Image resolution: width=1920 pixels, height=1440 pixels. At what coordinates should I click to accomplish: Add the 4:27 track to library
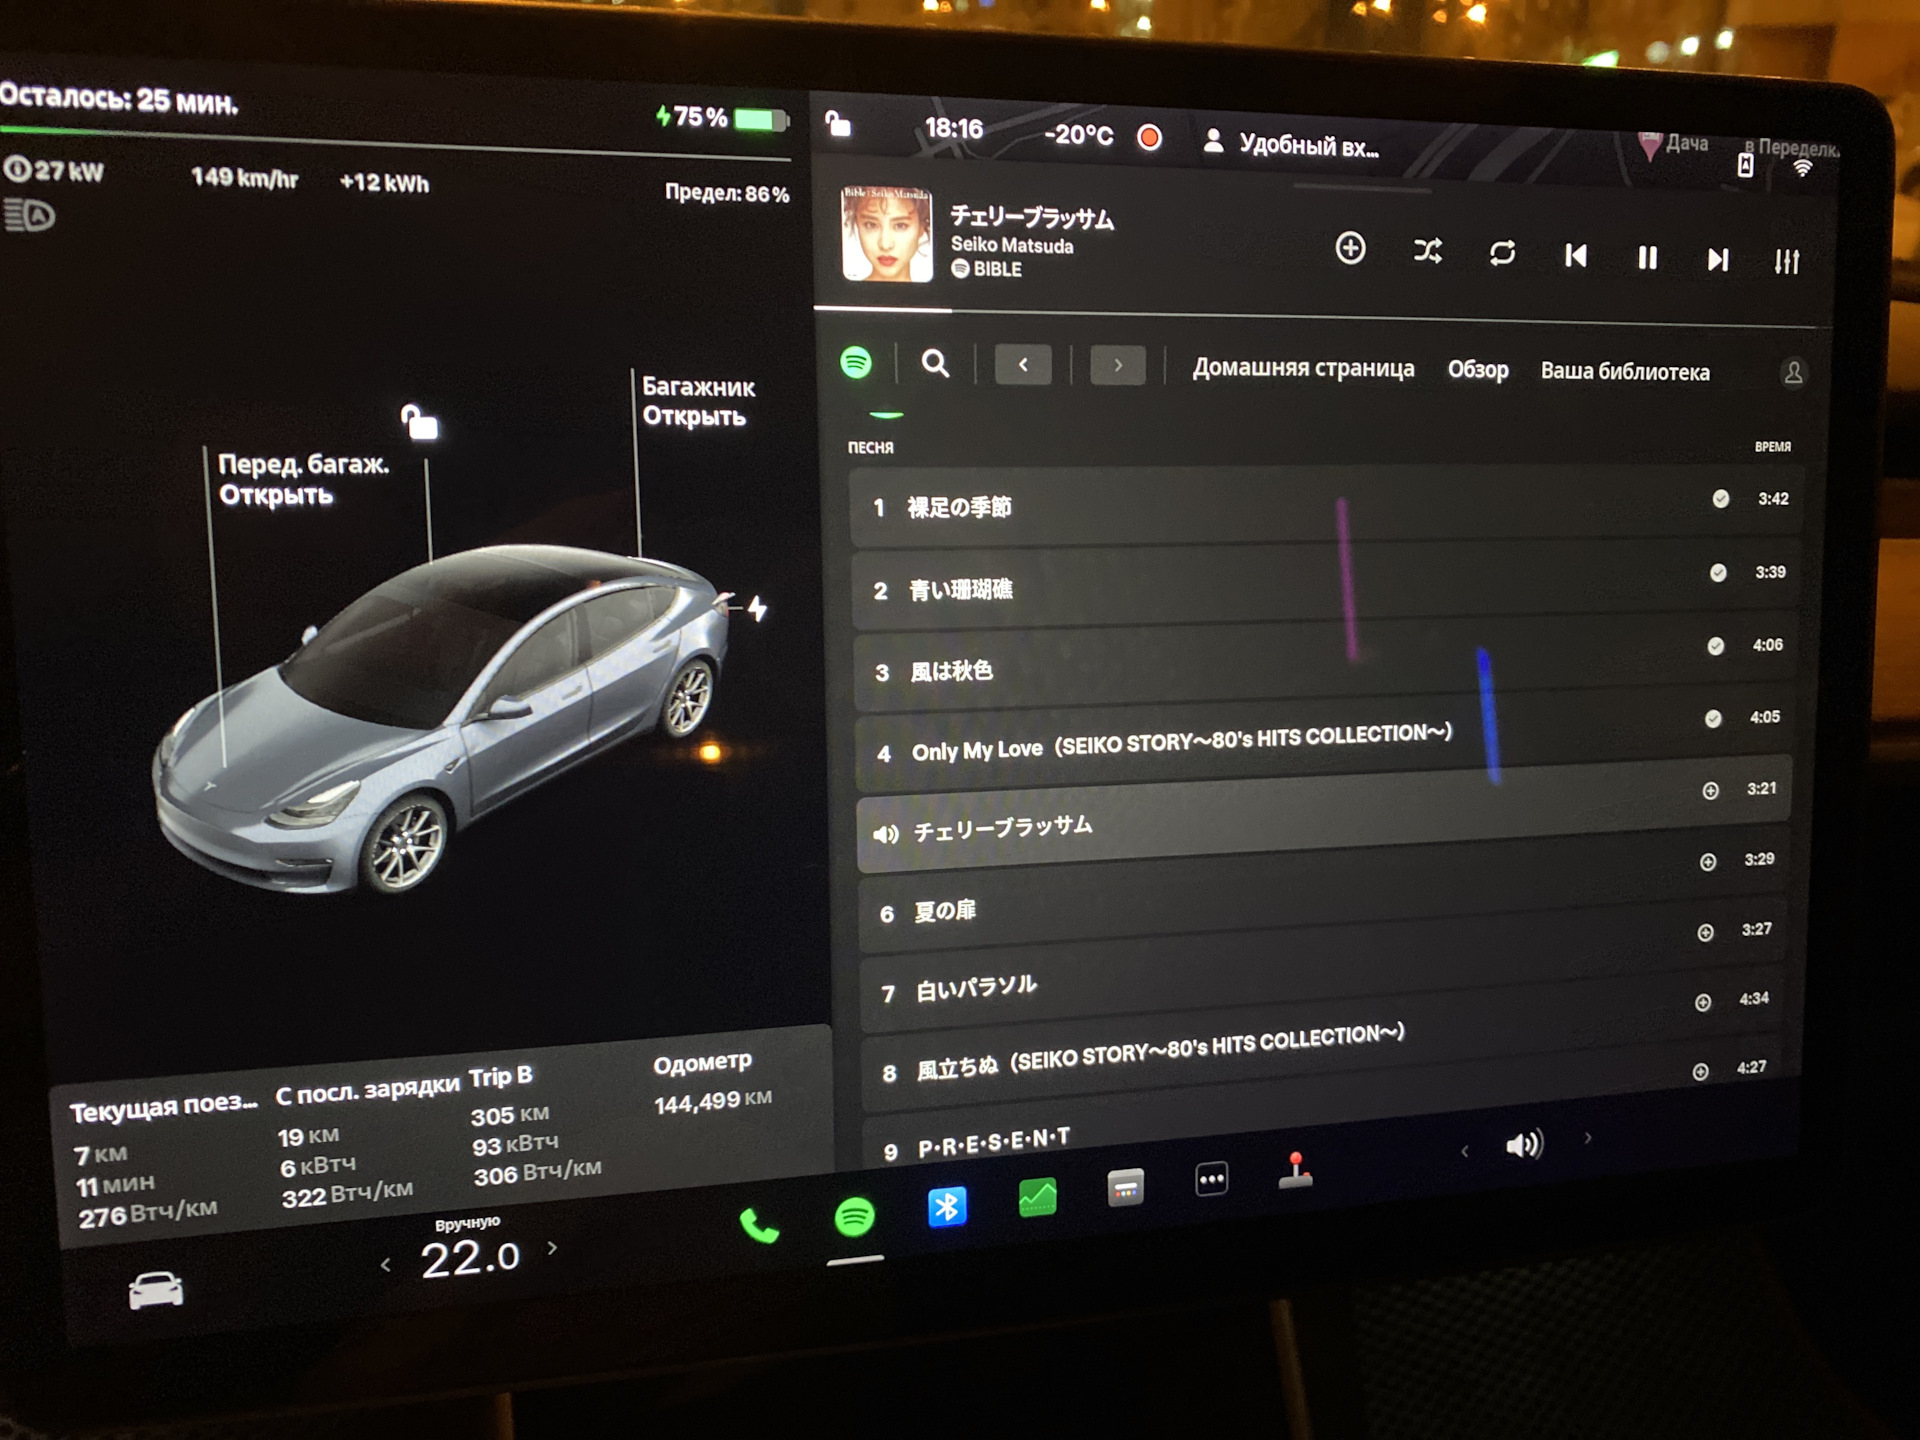(x=1700, y=1071)
